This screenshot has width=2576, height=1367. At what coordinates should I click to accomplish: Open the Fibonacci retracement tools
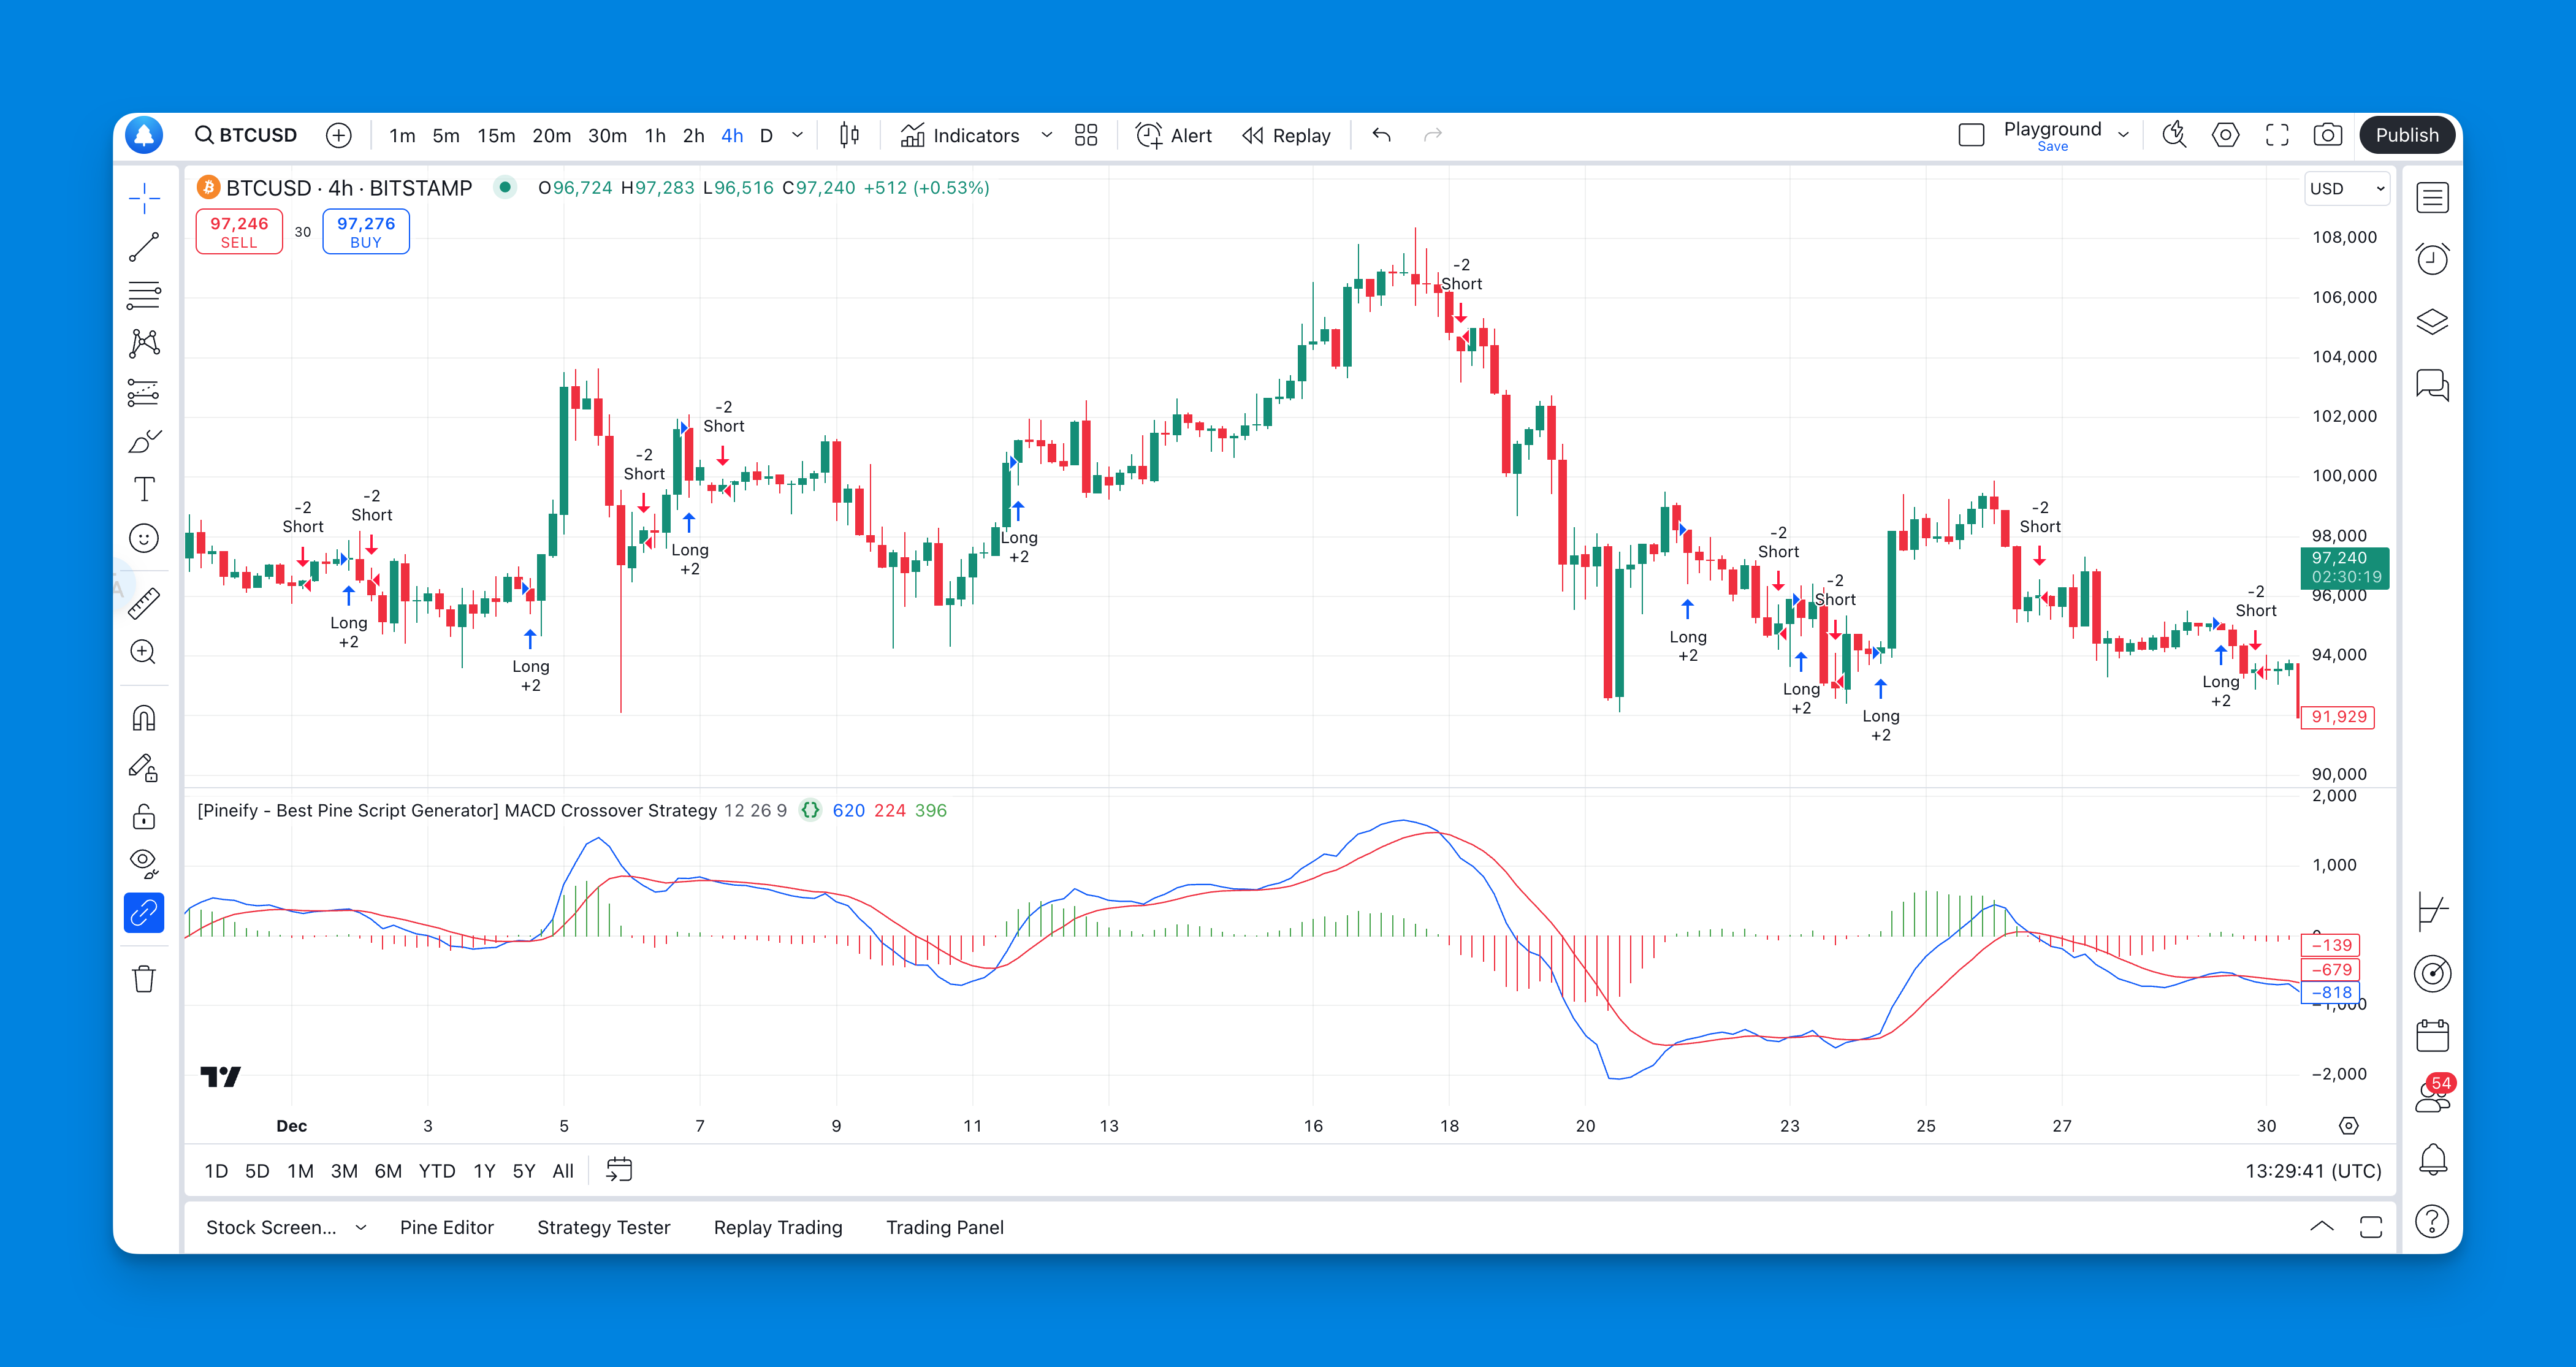(x=144, y=295)
